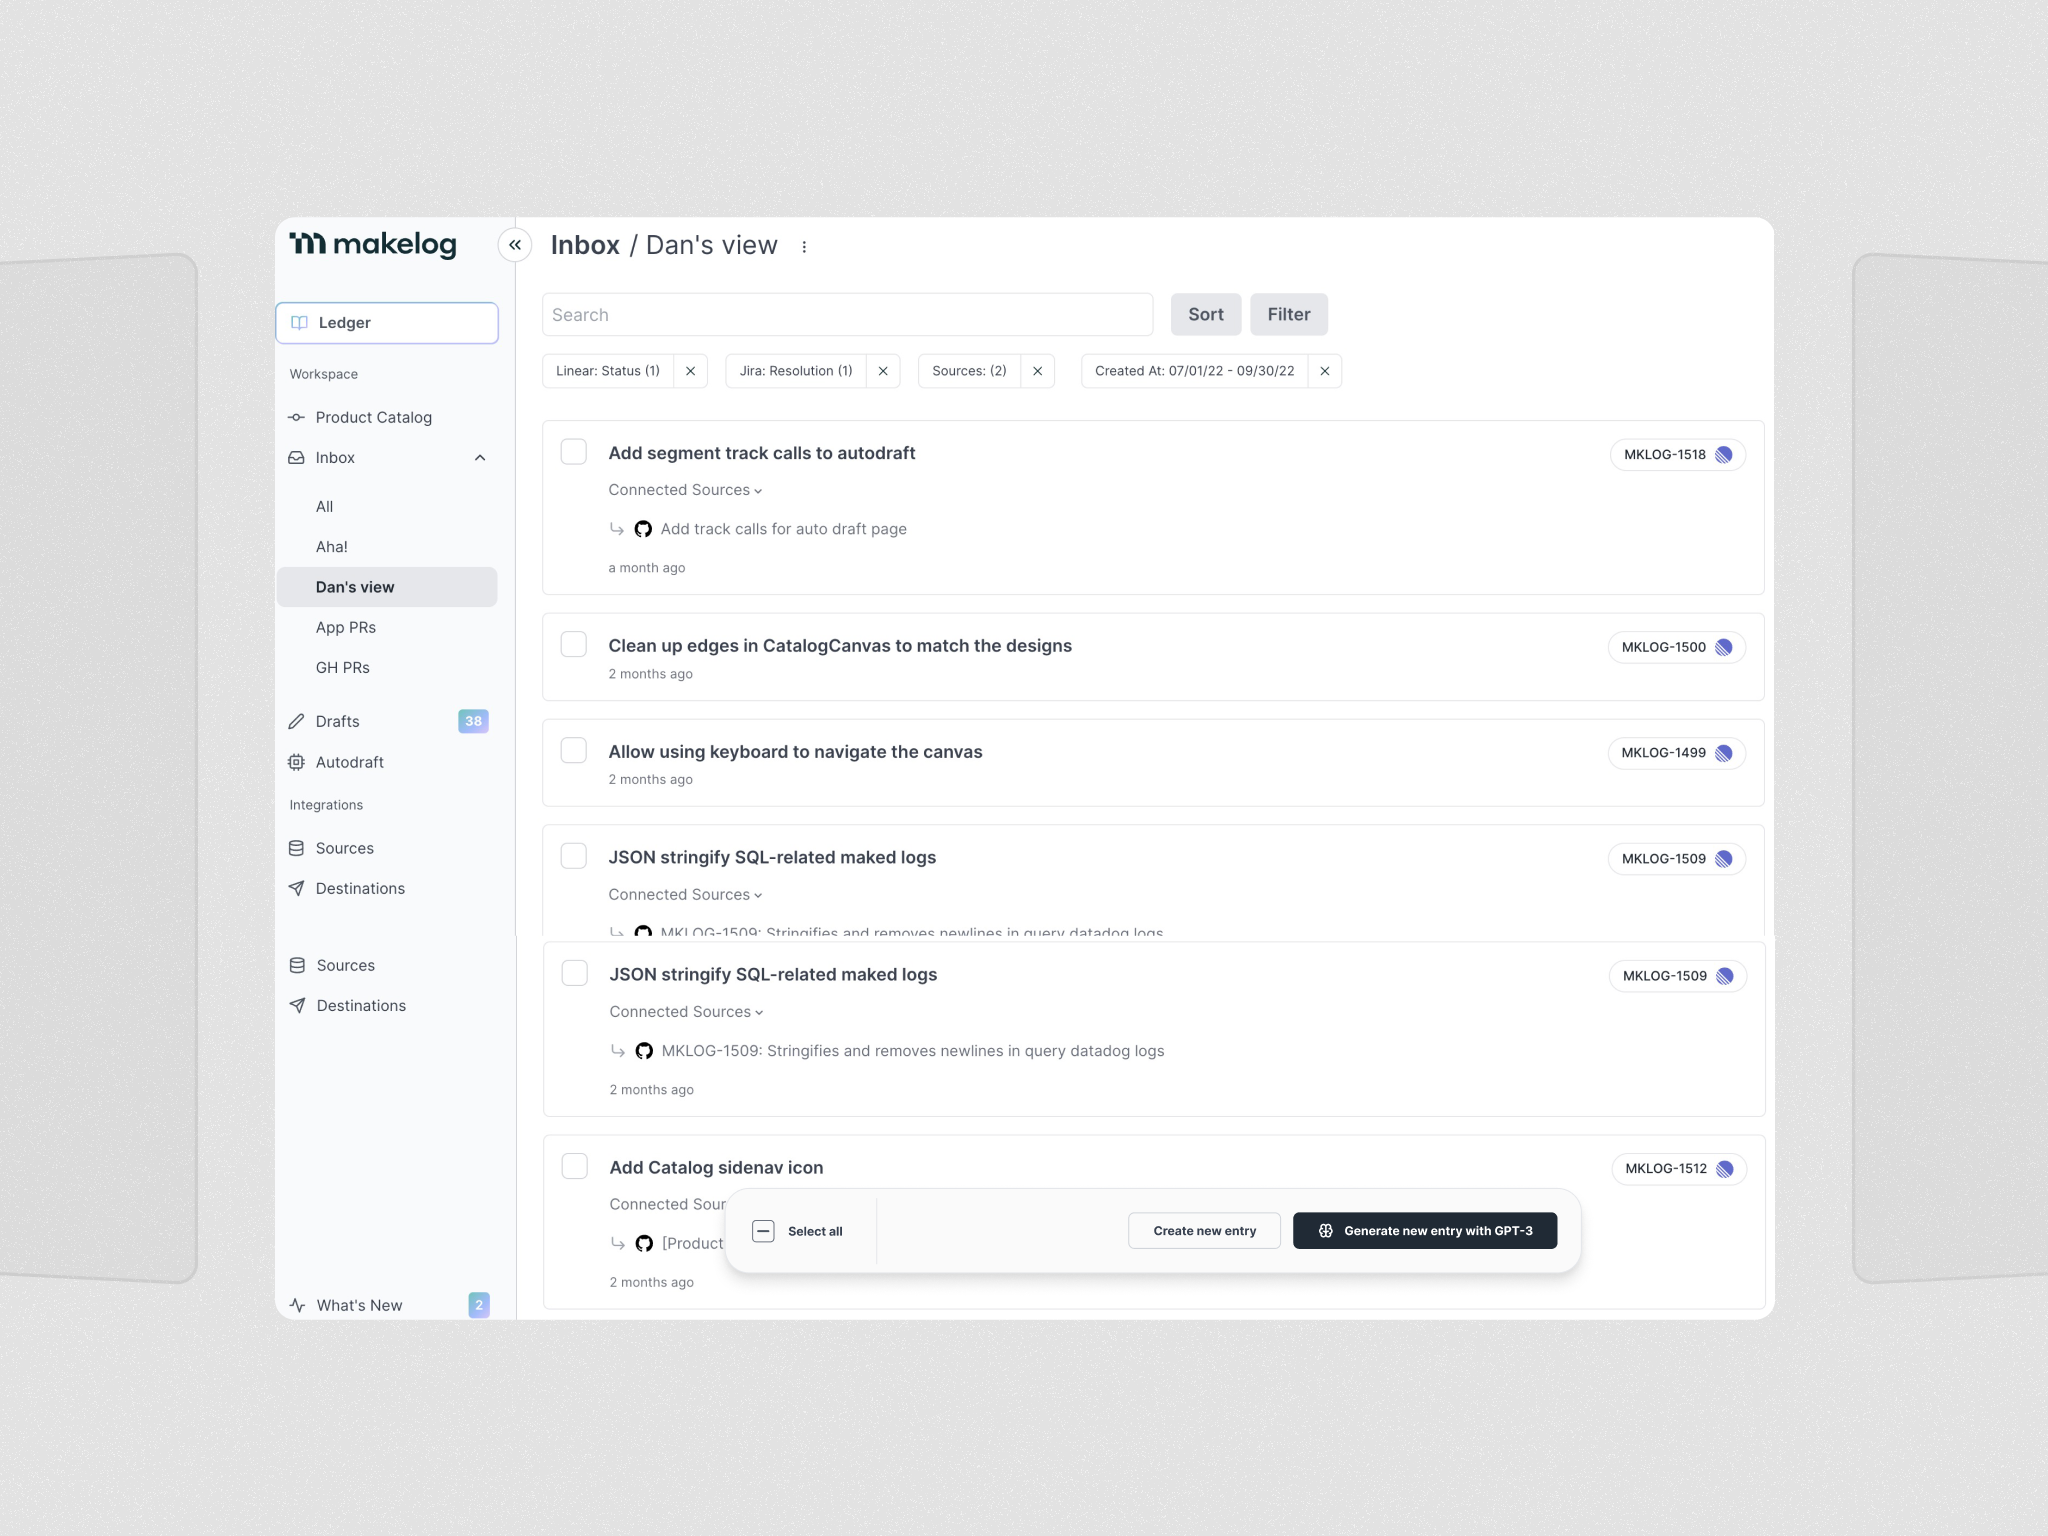Open the Drafts section
Viewport: 2048px width, 1536px height.
pyautogui.click(x=336, y=721)
